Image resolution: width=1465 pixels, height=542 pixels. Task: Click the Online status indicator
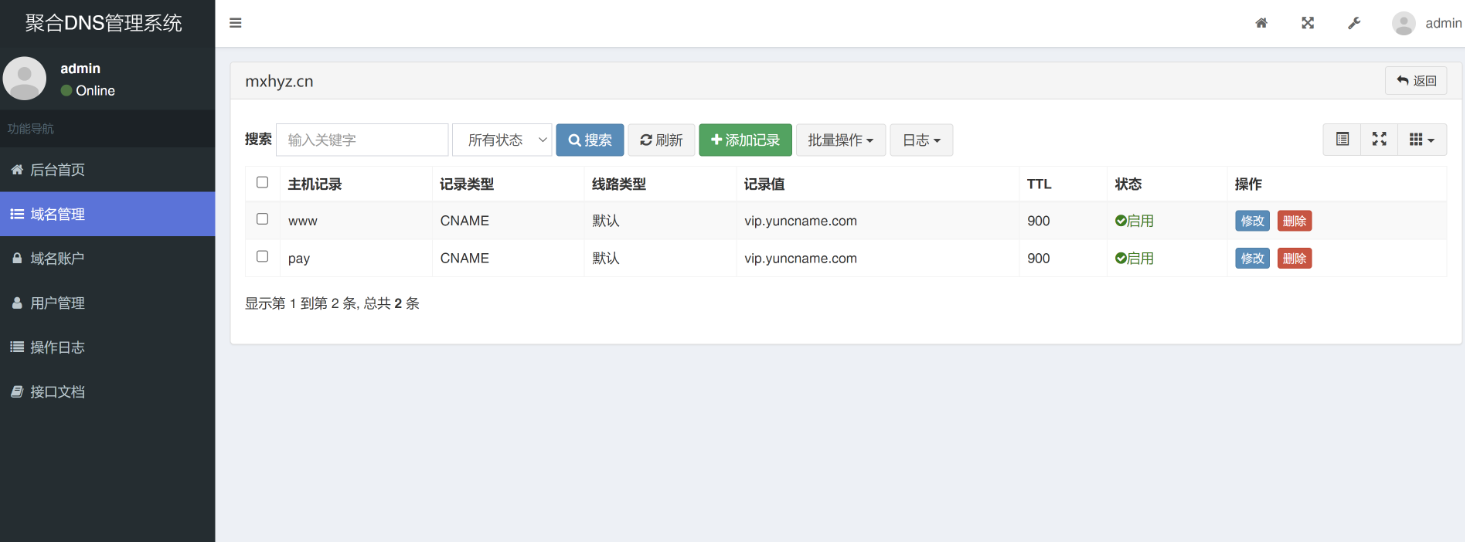point(88,90)
